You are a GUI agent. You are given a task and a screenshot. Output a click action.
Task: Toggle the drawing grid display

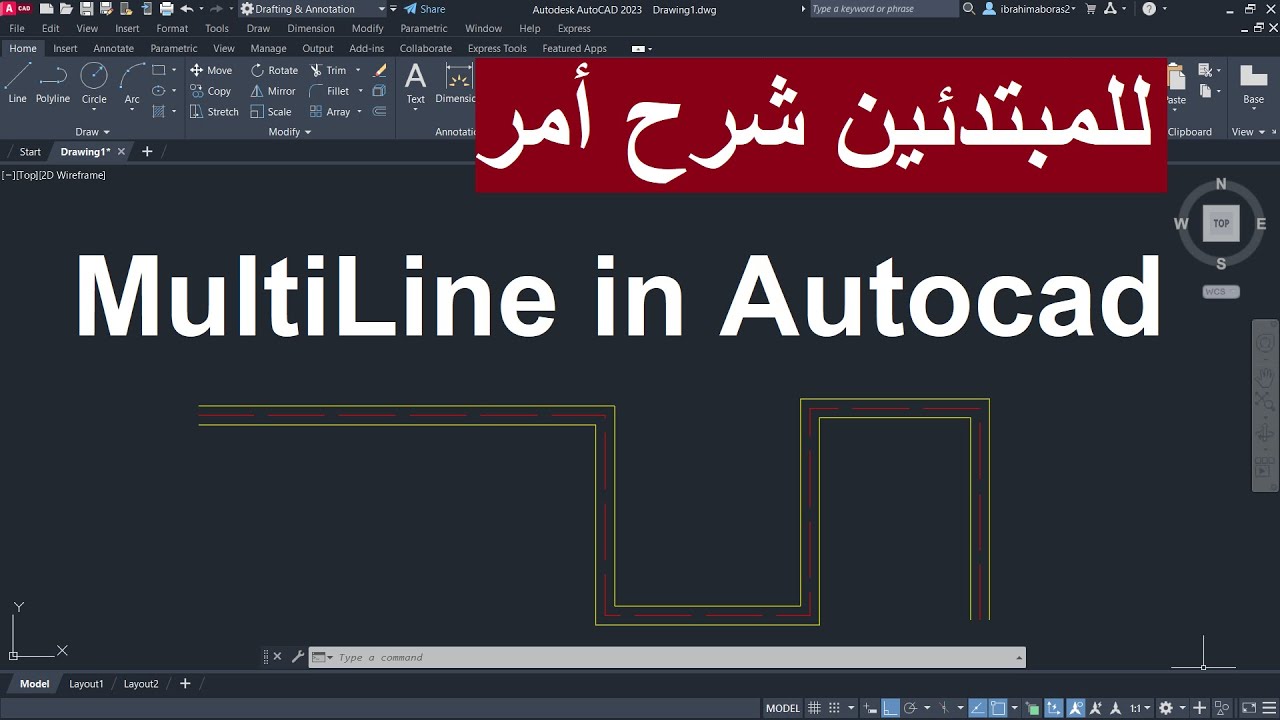(814, 708)
